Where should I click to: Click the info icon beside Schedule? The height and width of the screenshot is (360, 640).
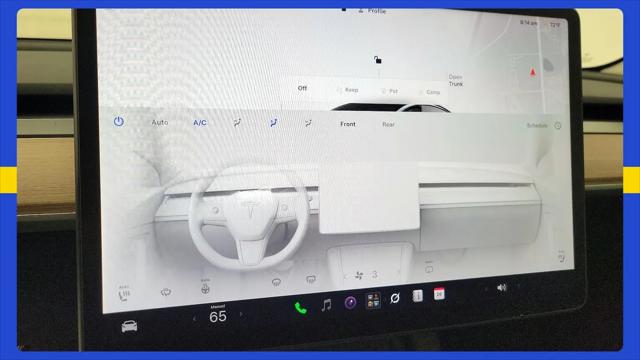(x=558, y=126)
